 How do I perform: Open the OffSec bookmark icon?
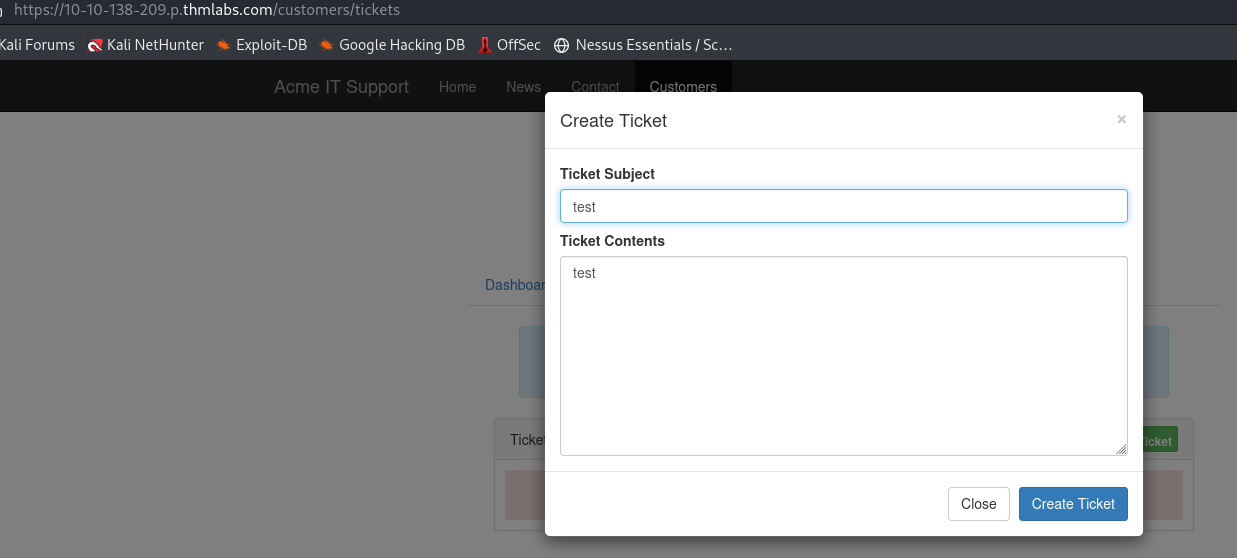tap(484, 45)
